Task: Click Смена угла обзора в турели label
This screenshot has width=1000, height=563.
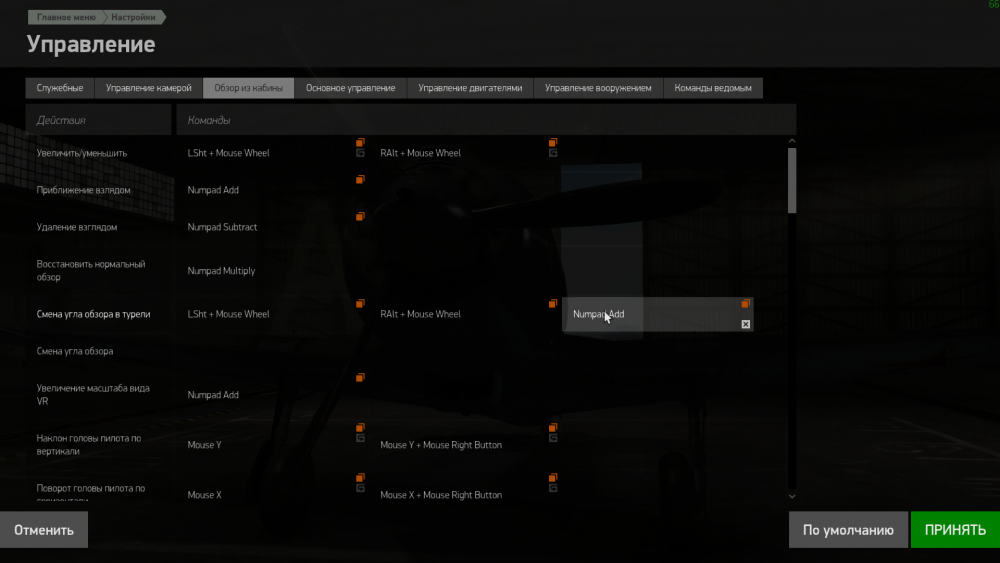Action: click(x=93, y=314)
